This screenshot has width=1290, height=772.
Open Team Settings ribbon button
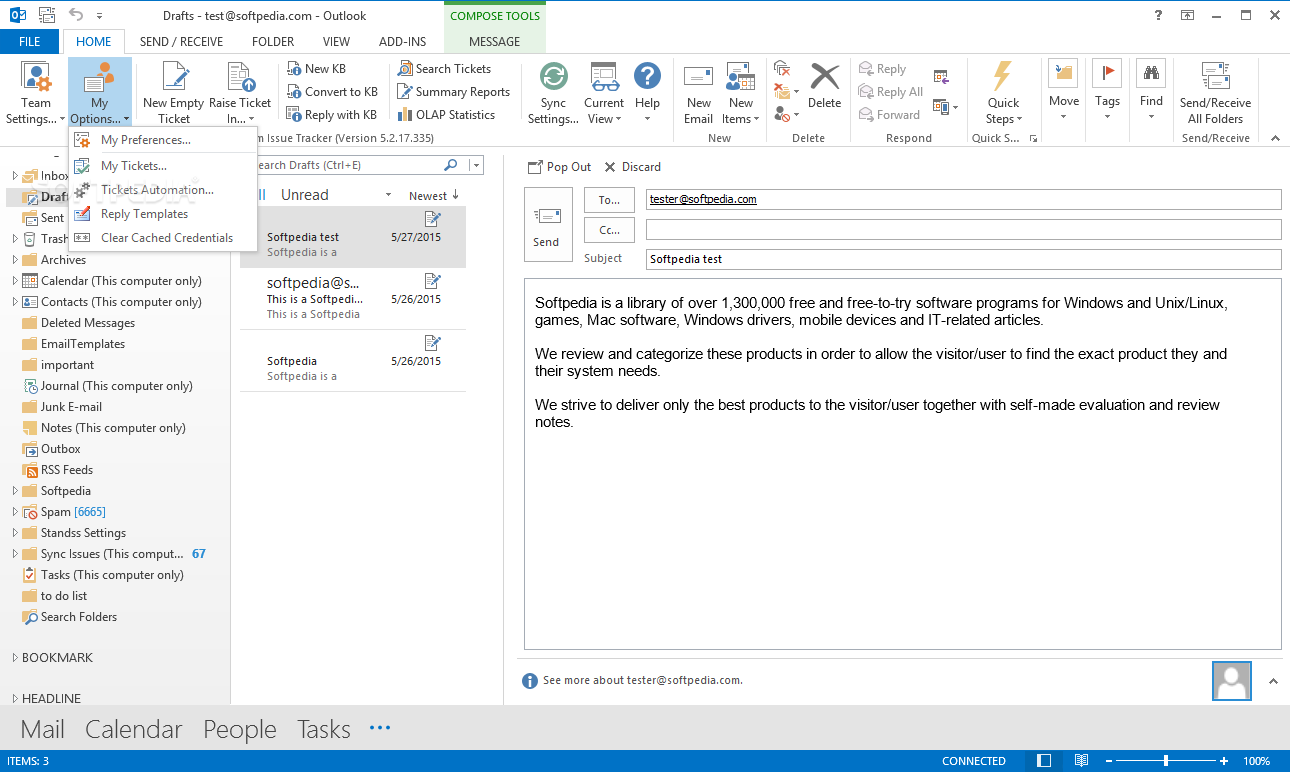[37, 93]
